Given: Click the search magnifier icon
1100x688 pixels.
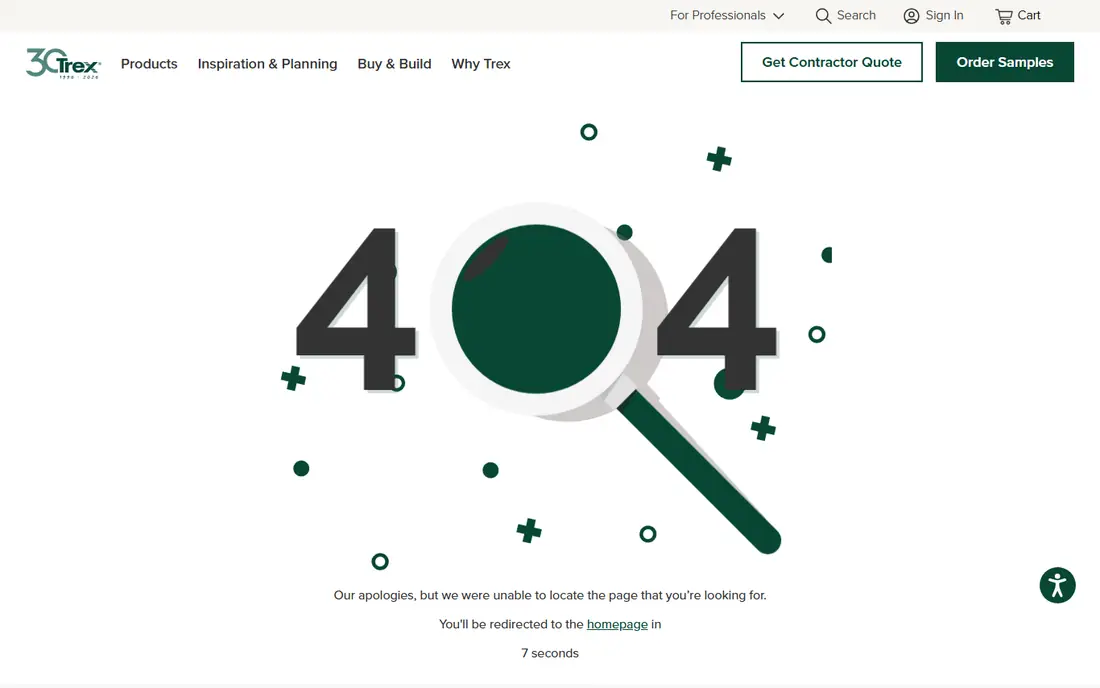Looking at the screenshot, I should click(x=823, y=16).
